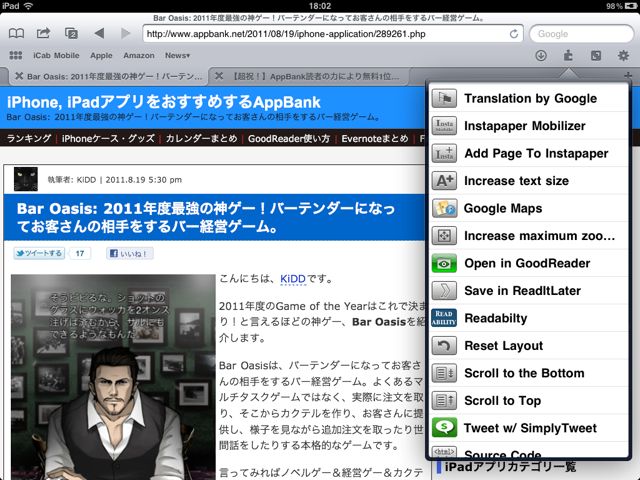
Task: Open the modules puzzle icon
Action: pos(568,55)
